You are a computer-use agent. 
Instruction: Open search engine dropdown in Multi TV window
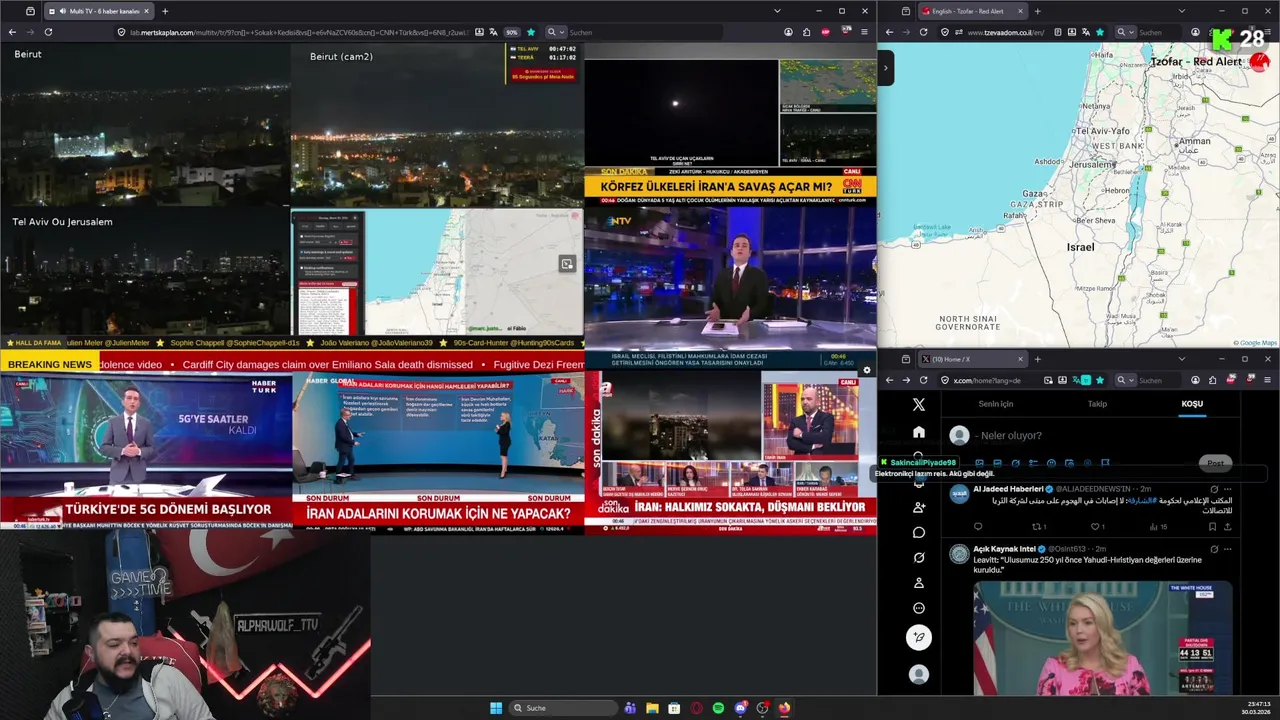point(554,32)
